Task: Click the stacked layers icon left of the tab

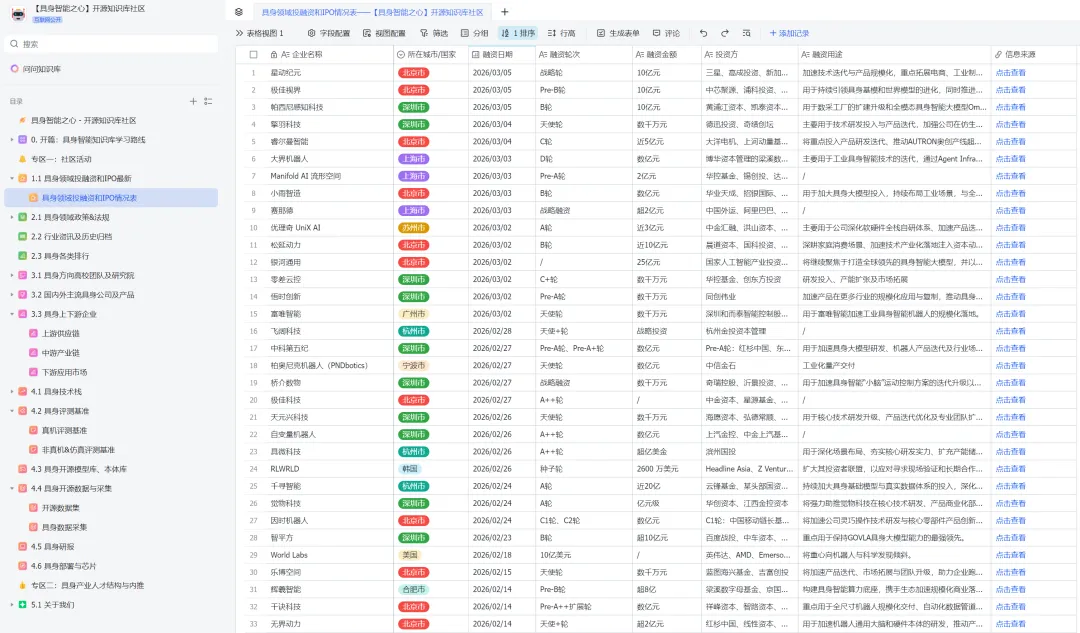Action: pos(238,12)
